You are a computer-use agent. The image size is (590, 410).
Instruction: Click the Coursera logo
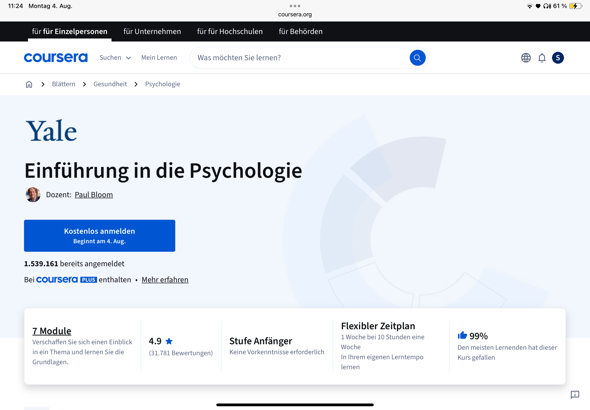tap(56, 58)
